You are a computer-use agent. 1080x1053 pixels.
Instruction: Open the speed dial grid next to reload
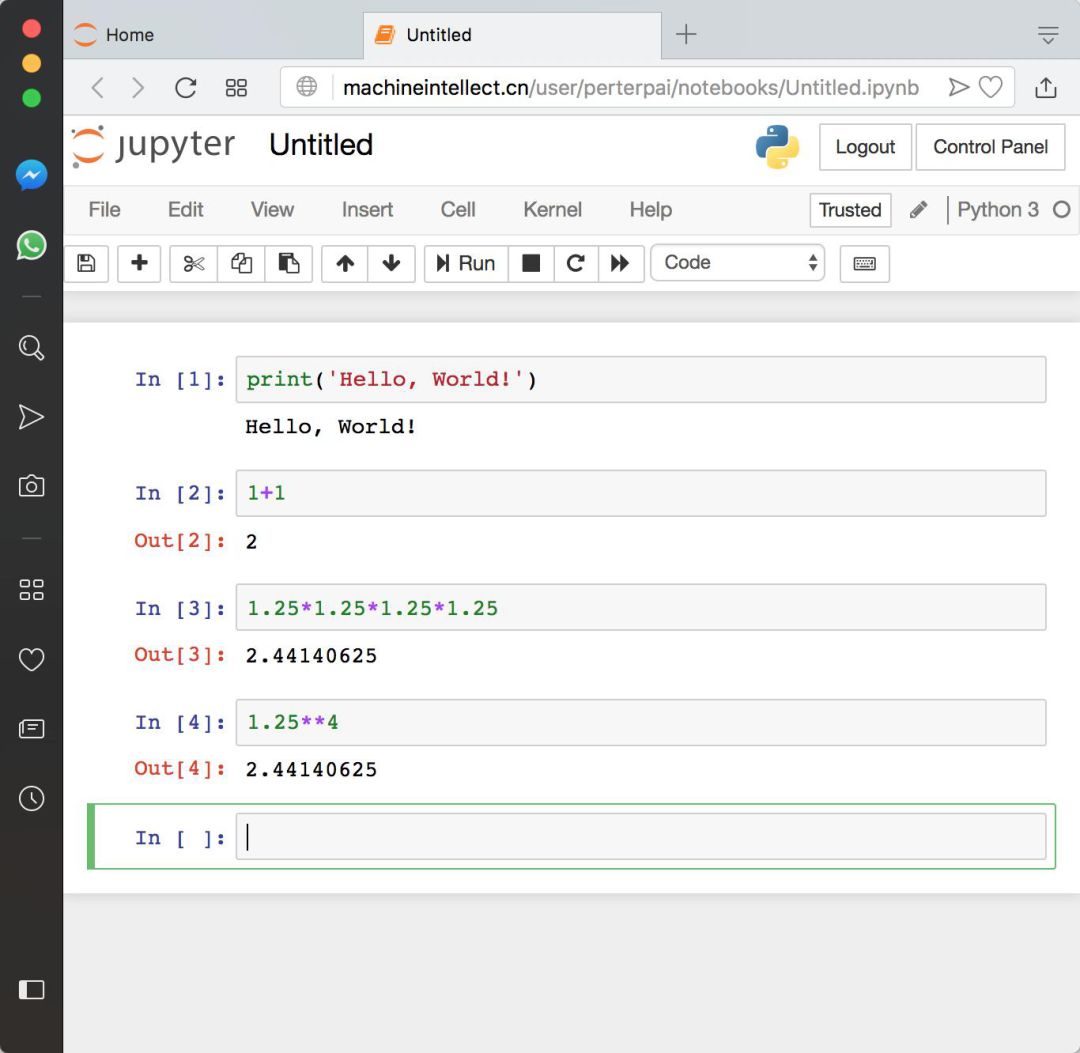pos(236,87)
